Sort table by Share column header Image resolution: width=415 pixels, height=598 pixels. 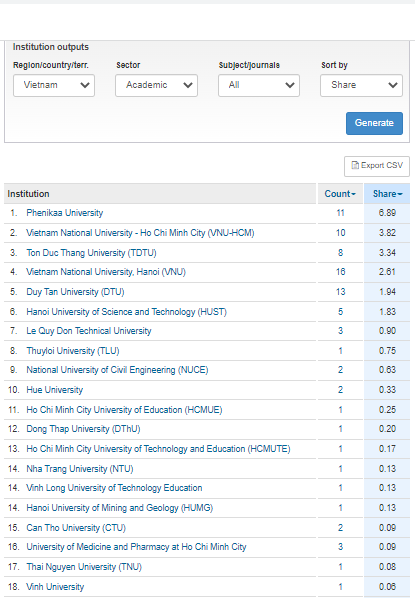point(387,194)
